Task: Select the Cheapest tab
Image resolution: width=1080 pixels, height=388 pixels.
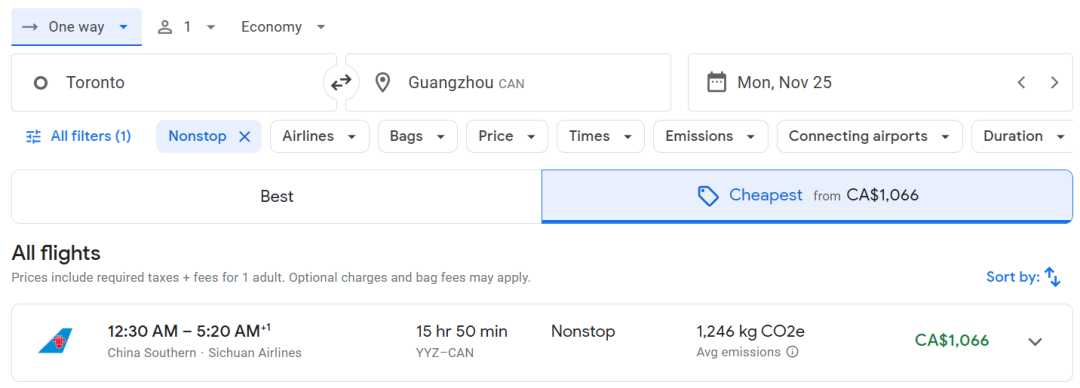Action: click(x=807, y=196)
